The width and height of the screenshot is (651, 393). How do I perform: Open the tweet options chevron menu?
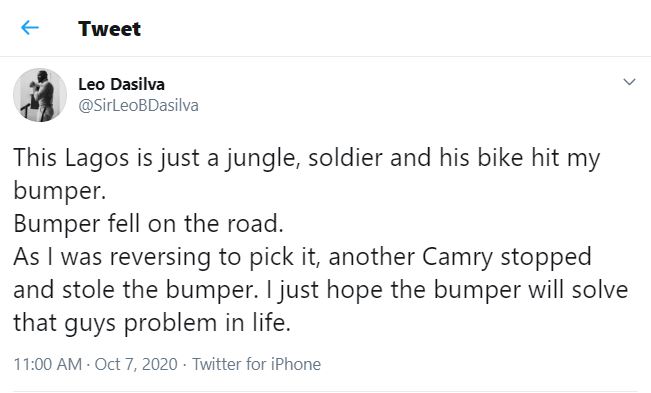[629, 82]
